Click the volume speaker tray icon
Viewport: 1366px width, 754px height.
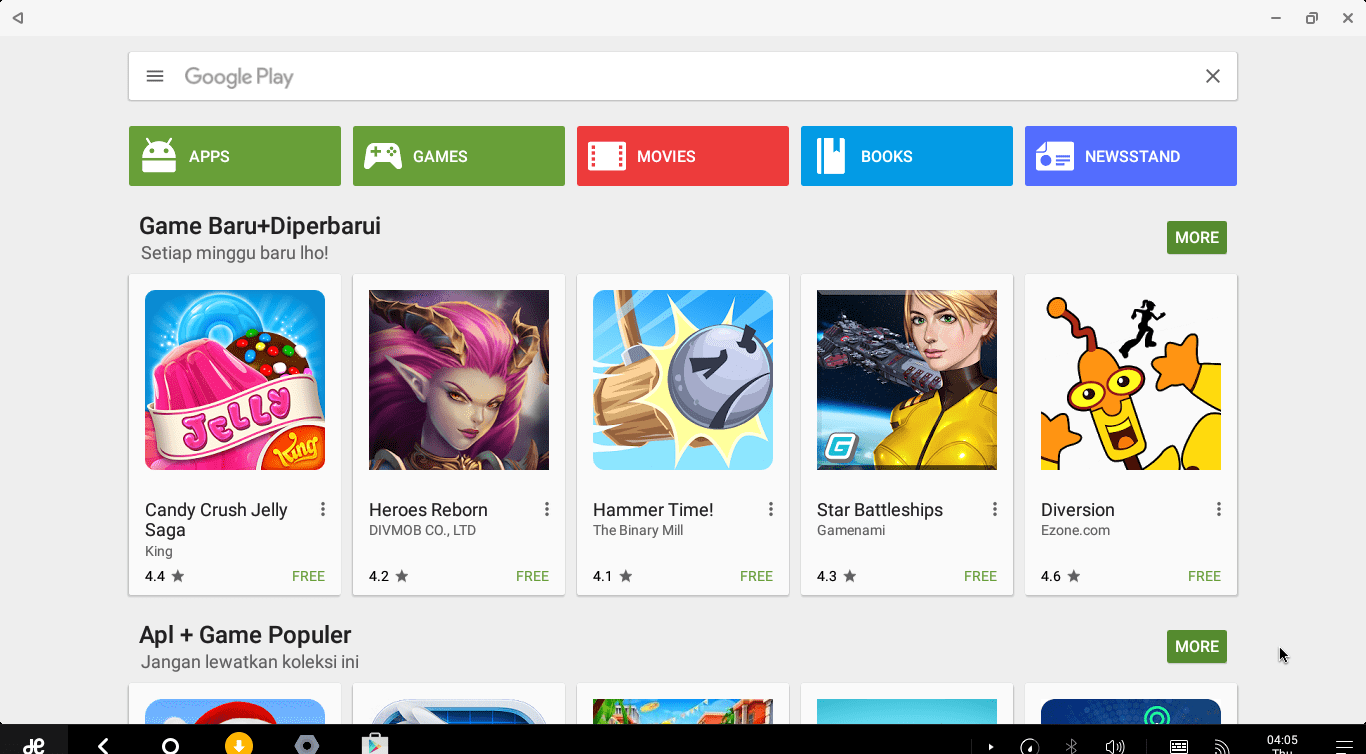(x=1115, y=746)
